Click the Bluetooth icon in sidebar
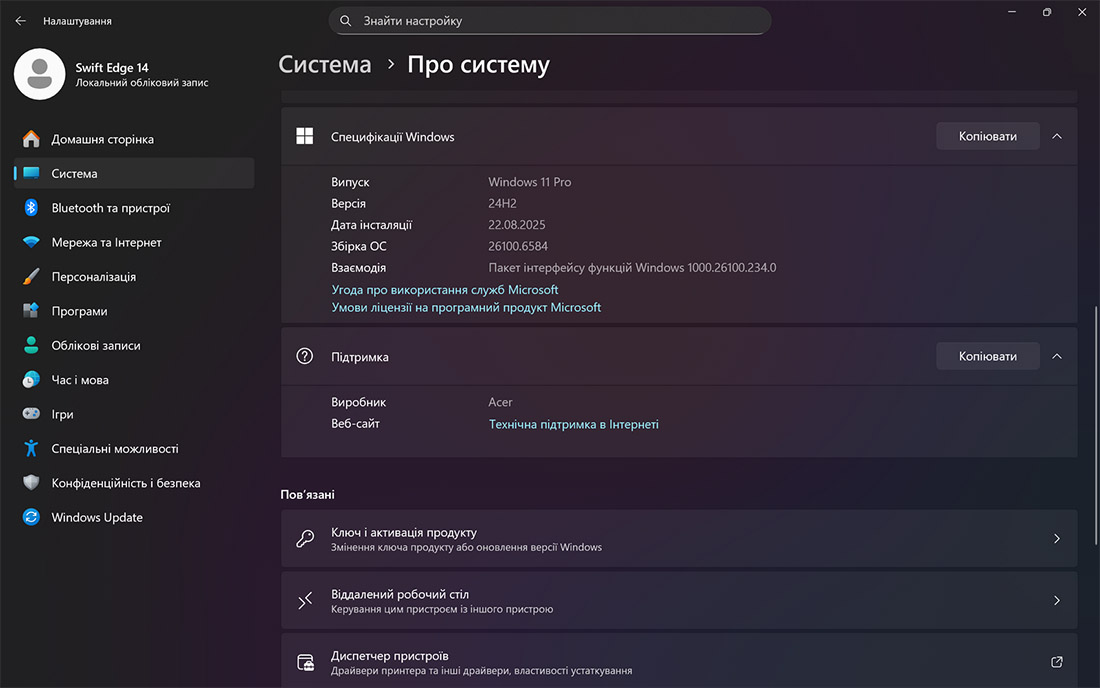 coord(31,208)
